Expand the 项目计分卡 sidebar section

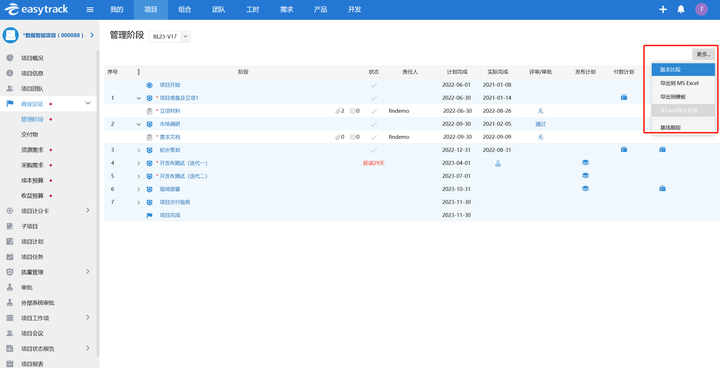coord(88,210)
